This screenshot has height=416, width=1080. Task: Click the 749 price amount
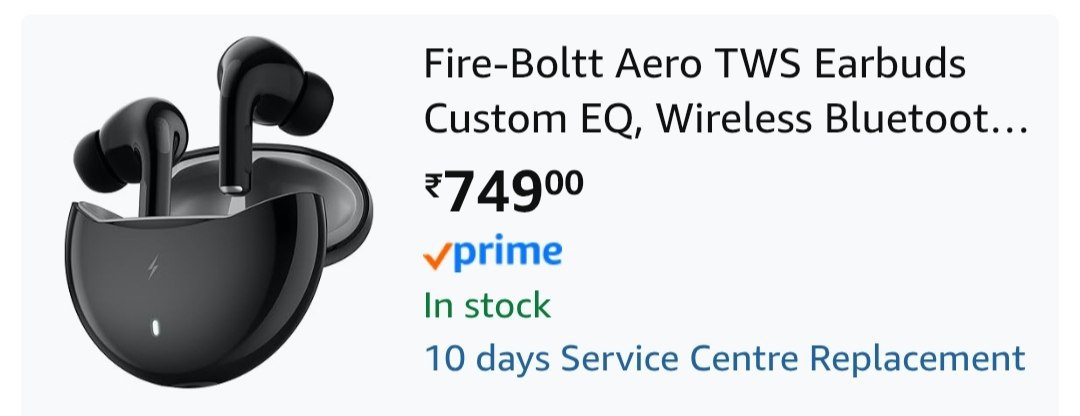coord(493,192)
